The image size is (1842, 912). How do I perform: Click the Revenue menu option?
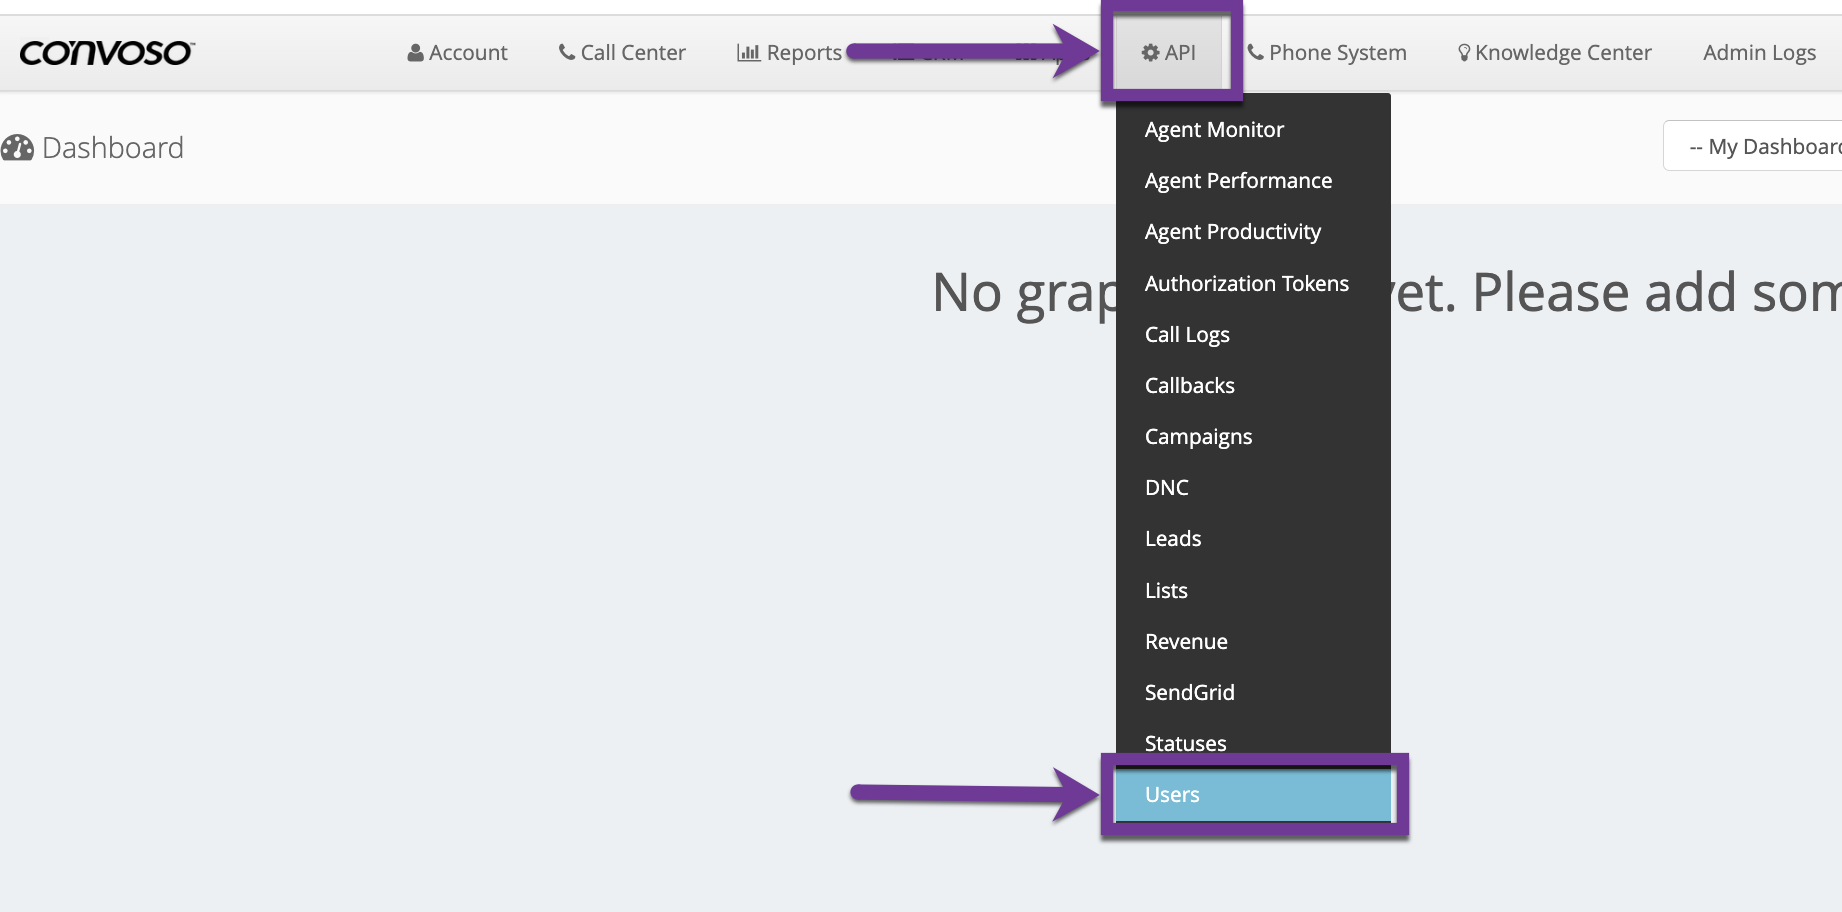click(1186, 642)
